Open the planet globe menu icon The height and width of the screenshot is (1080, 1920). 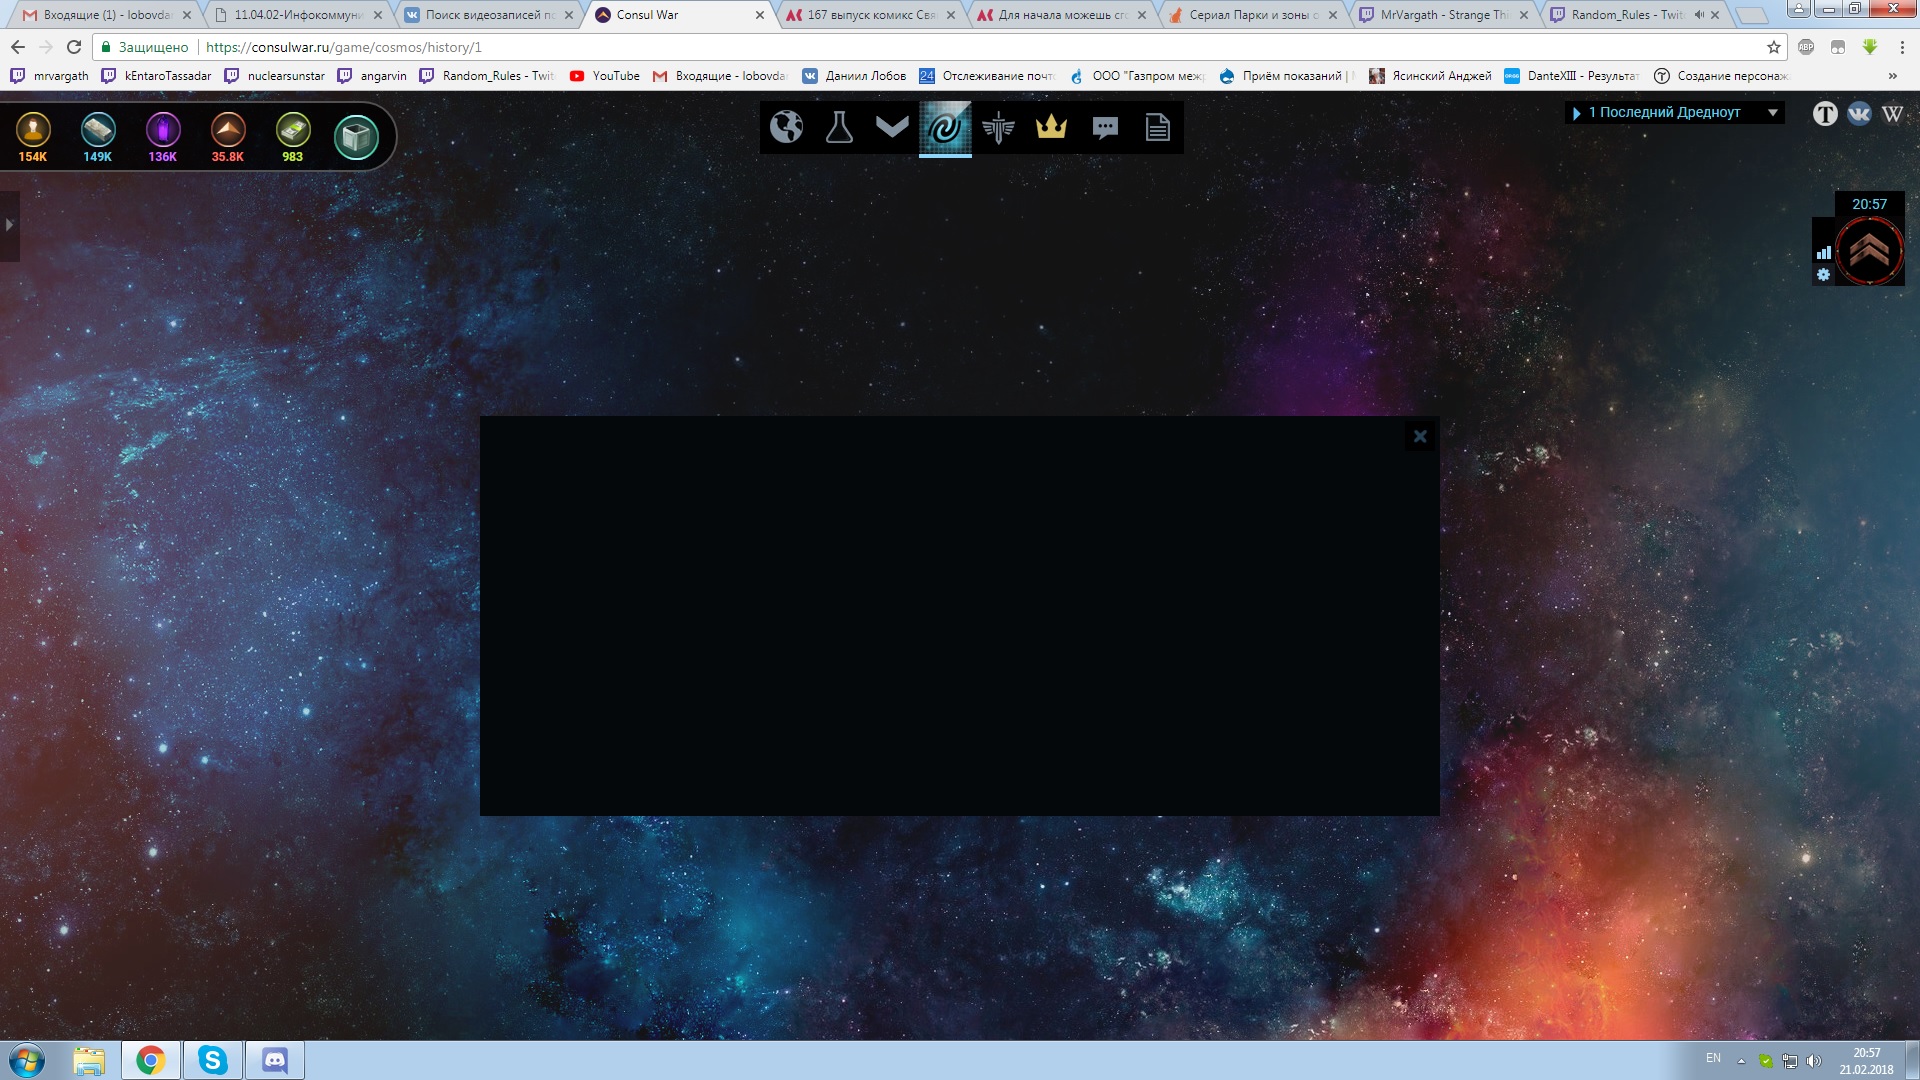pos(787,127)
